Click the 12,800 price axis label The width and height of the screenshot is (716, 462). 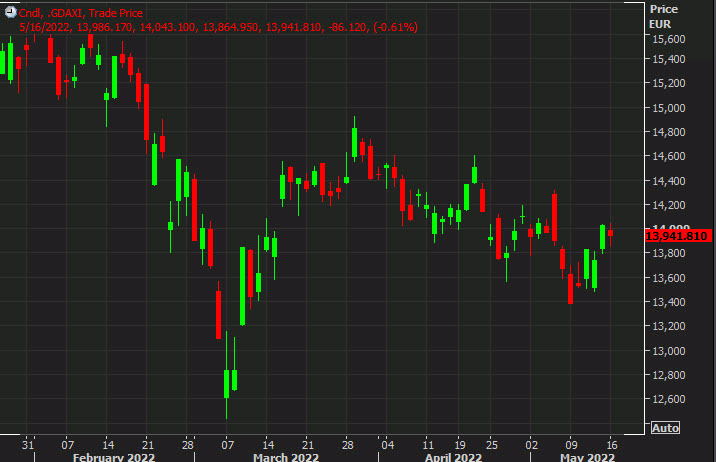(669, 375)
